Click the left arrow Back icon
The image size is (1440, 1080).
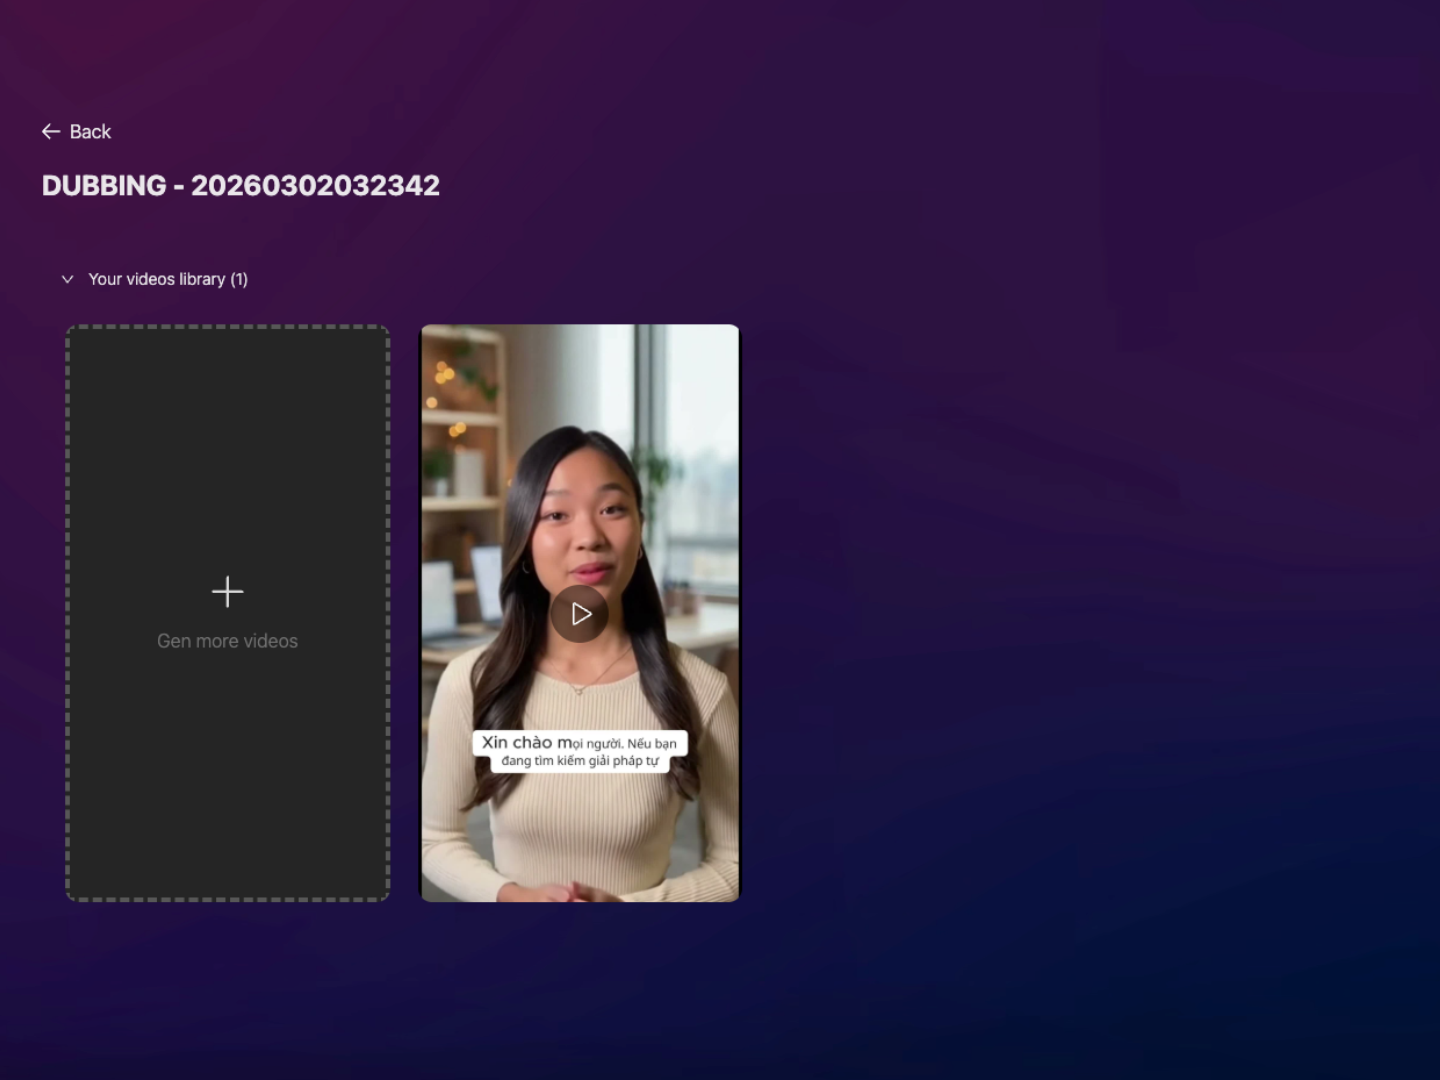[x=51, y=132]
